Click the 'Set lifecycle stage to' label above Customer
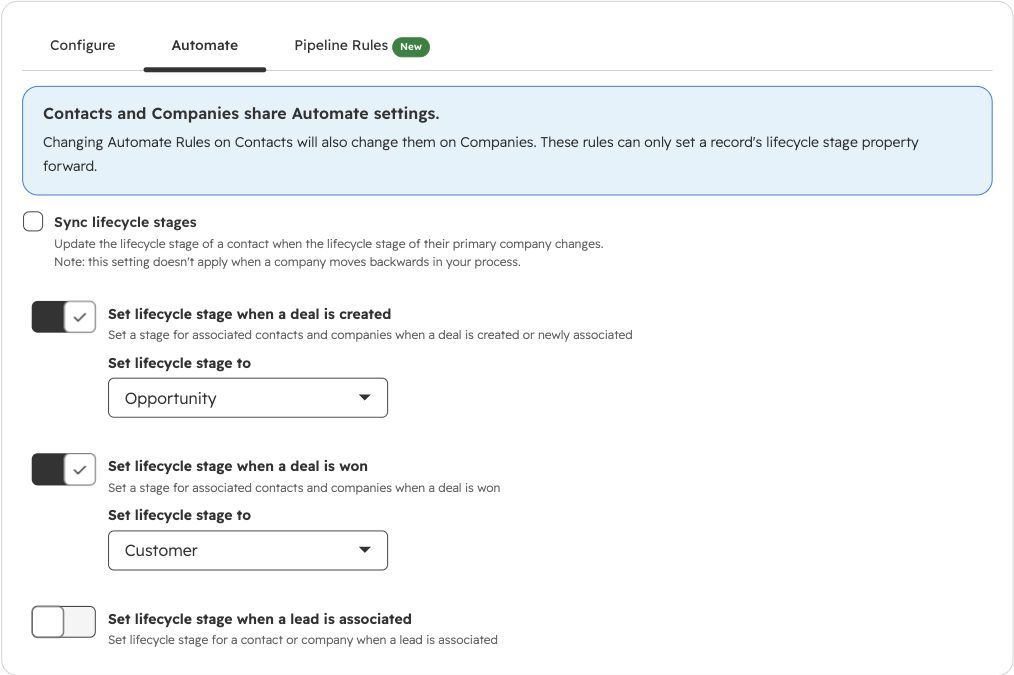 179,515
